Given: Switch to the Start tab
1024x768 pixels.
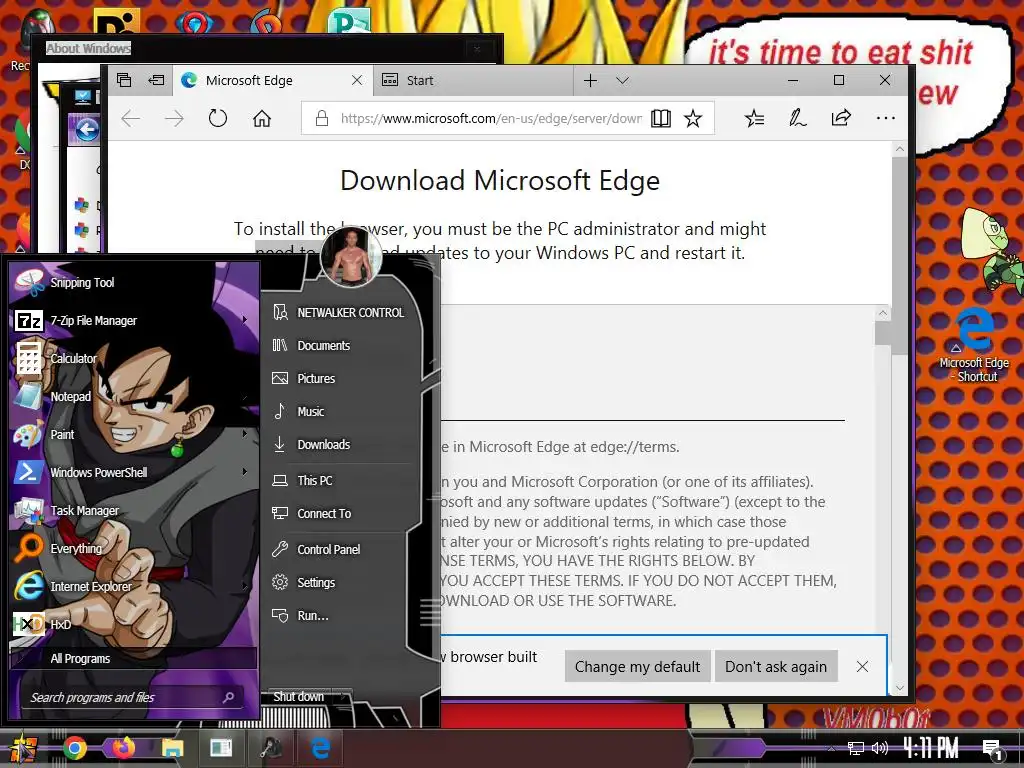Looking at the screenshot, I should tap(473, 80).
